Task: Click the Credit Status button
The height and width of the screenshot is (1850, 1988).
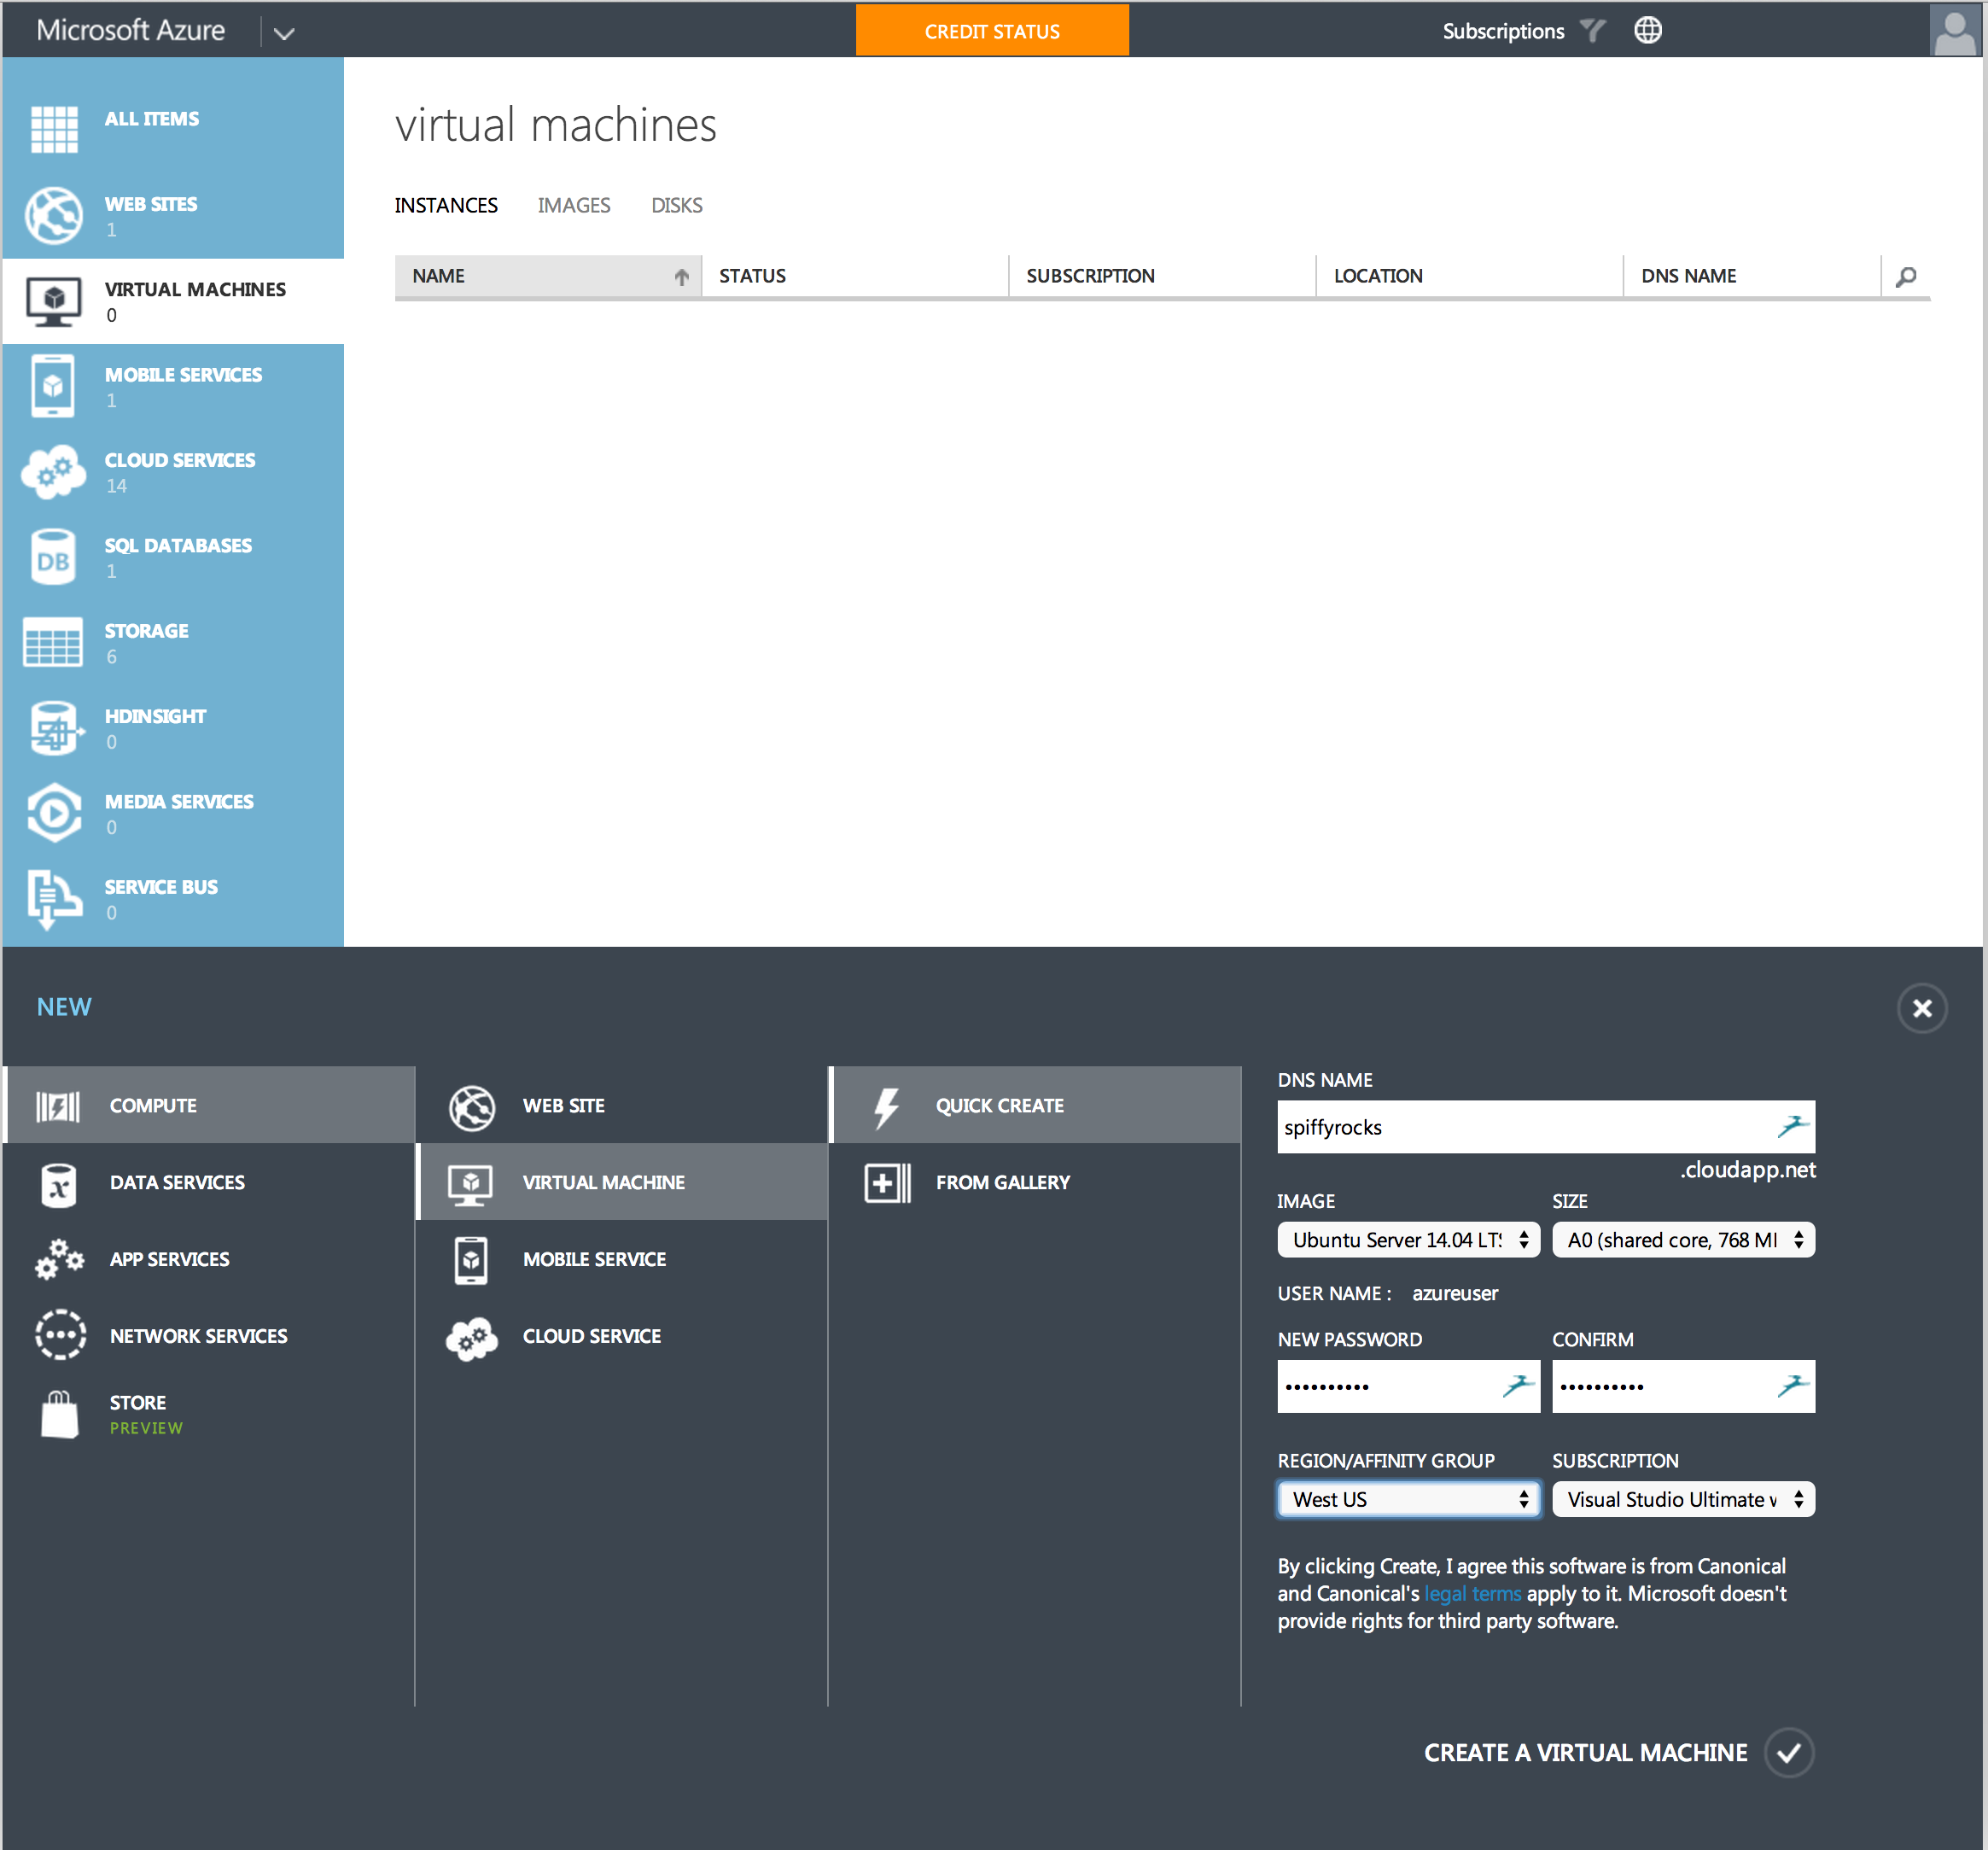Action: [992, 31]
